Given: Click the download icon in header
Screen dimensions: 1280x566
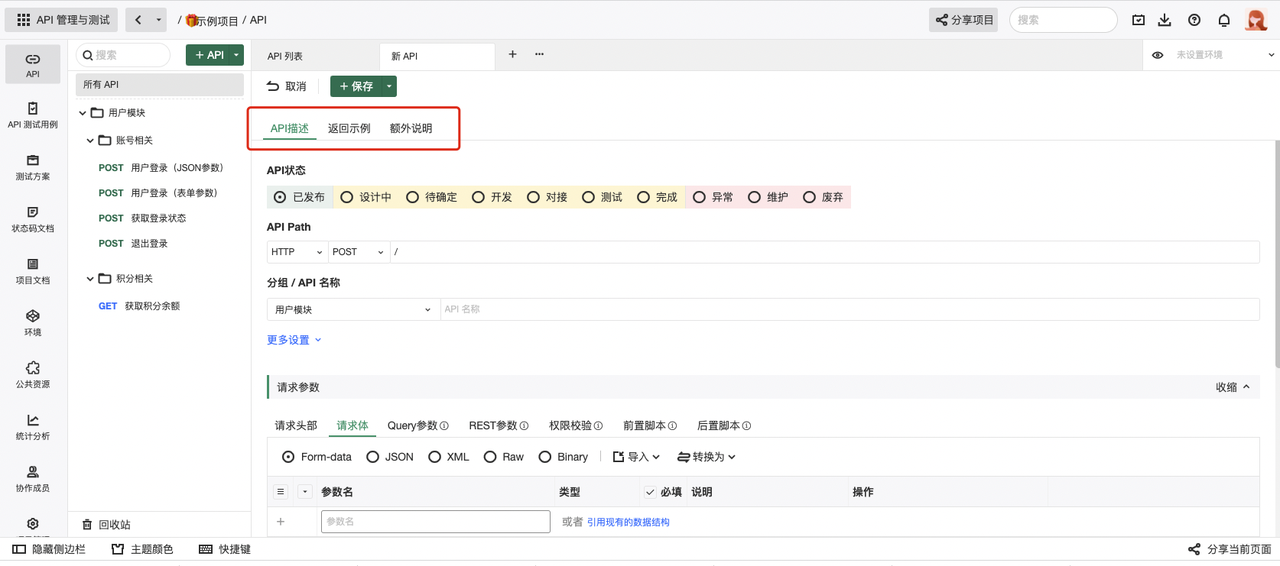Looking at the screenshot, I should pyautogui.click(x=1165, y=20).
